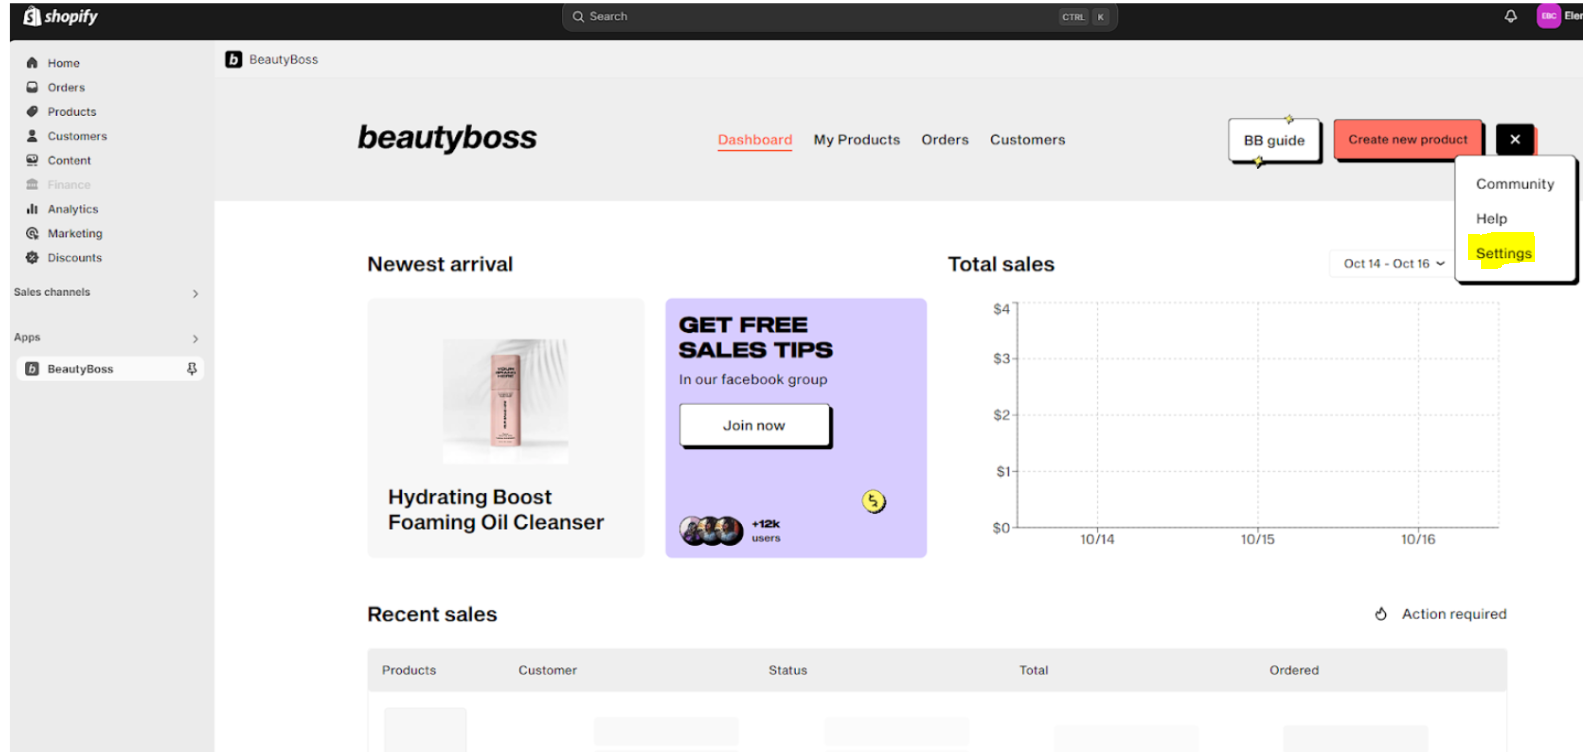Screen dimensions: 1583x752
Task: Click the CTRL K shortcut hint
Action: [1085, 17]
